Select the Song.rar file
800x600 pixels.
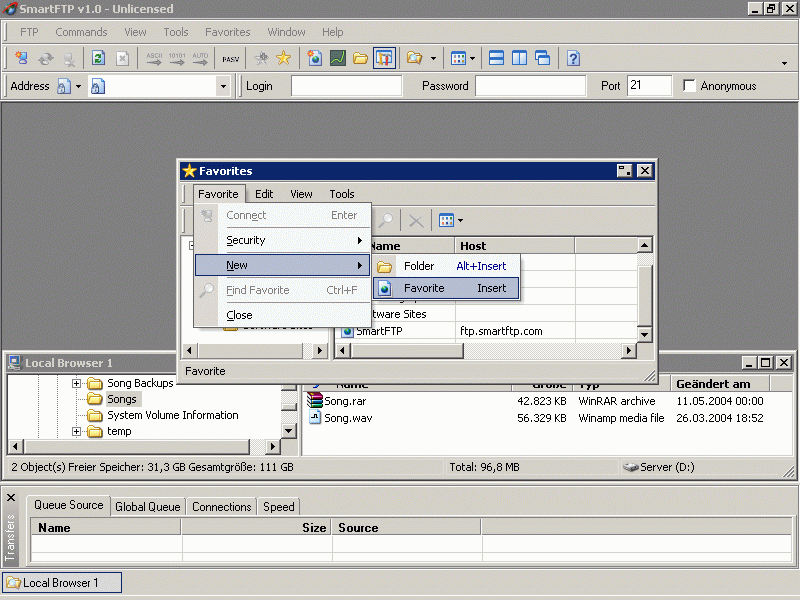pyautogui.click(x=345, y=401)
